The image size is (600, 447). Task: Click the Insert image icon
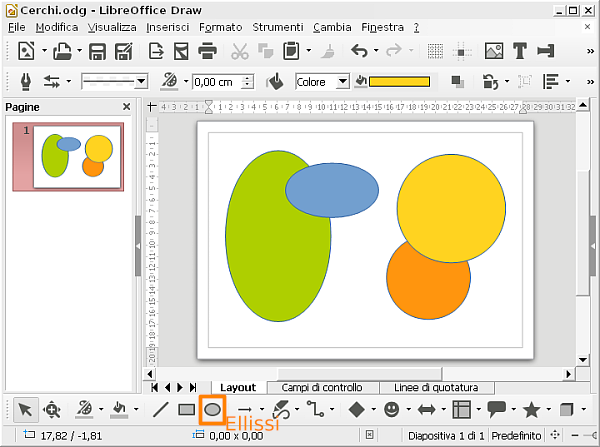494,51
